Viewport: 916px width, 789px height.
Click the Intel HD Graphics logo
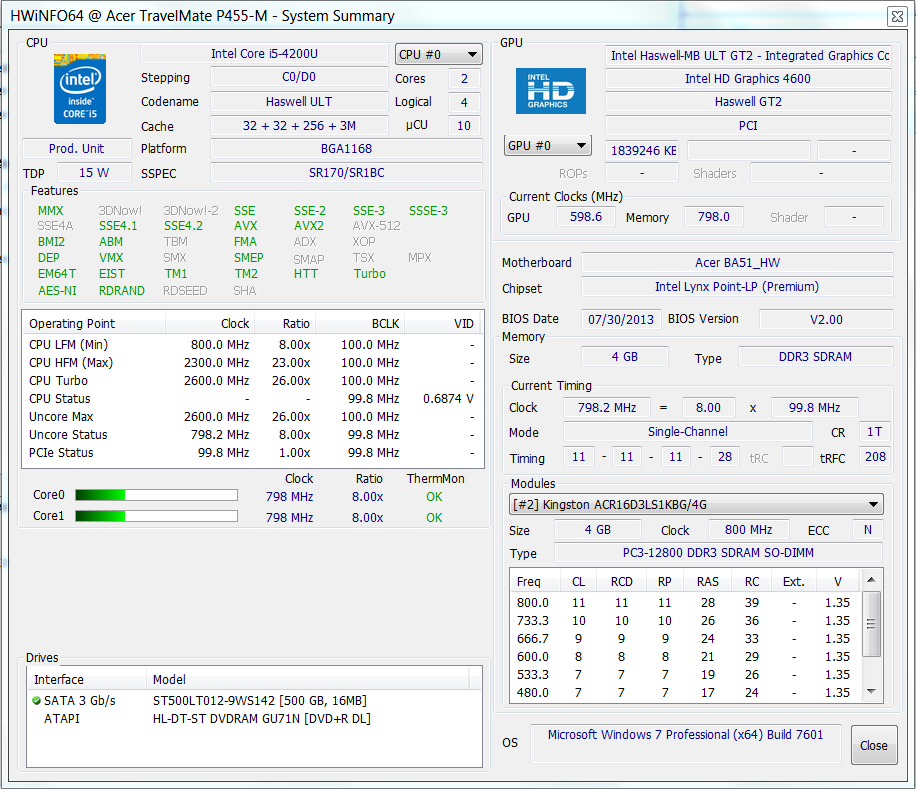(551, 90)
